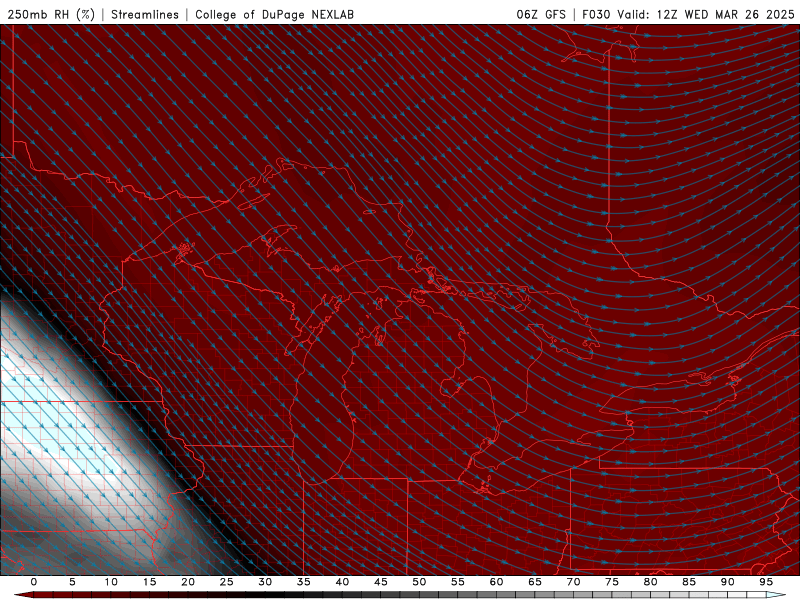Click the 90 tick label on legend

[x=727, y=582]
